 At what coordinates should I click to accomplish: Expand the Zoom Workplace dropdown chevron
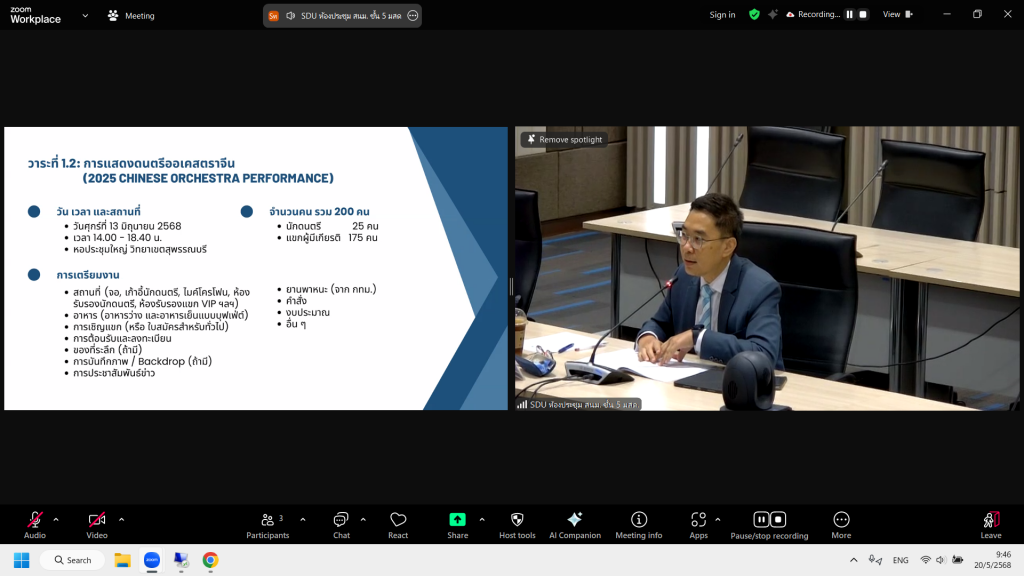[85, 16]
